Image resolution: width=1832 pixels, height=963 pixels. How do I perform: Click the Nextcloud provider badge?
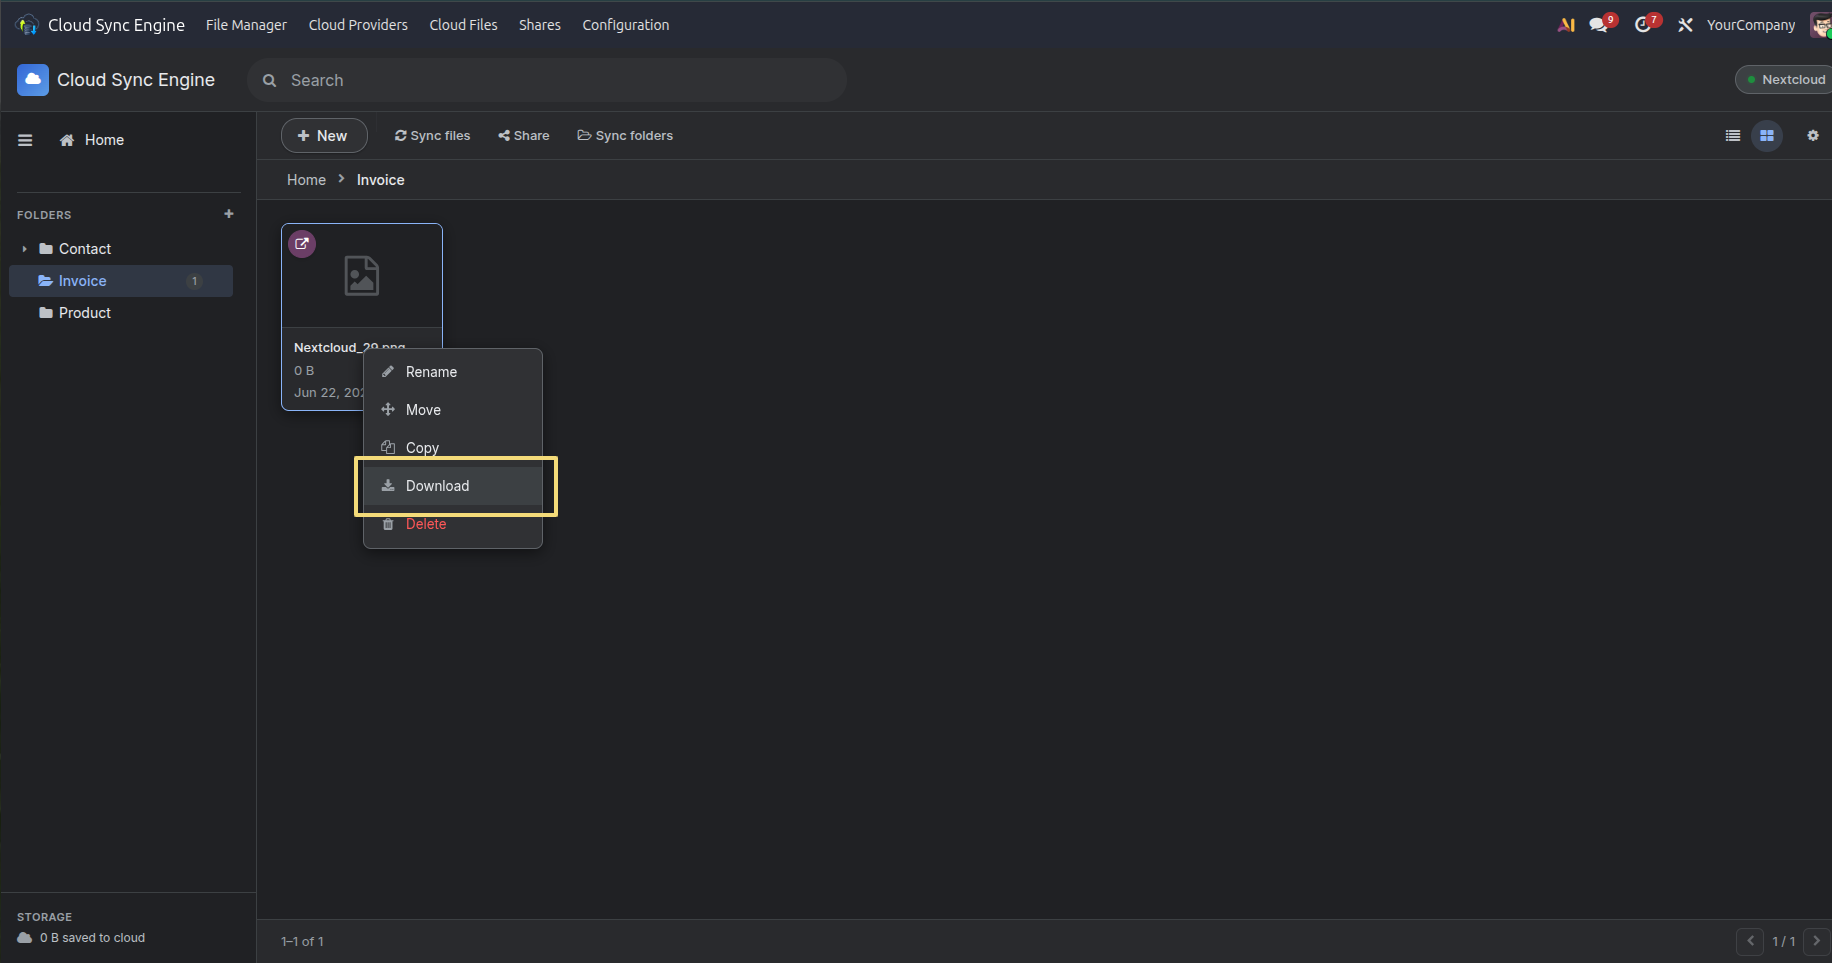point(1786,80)
